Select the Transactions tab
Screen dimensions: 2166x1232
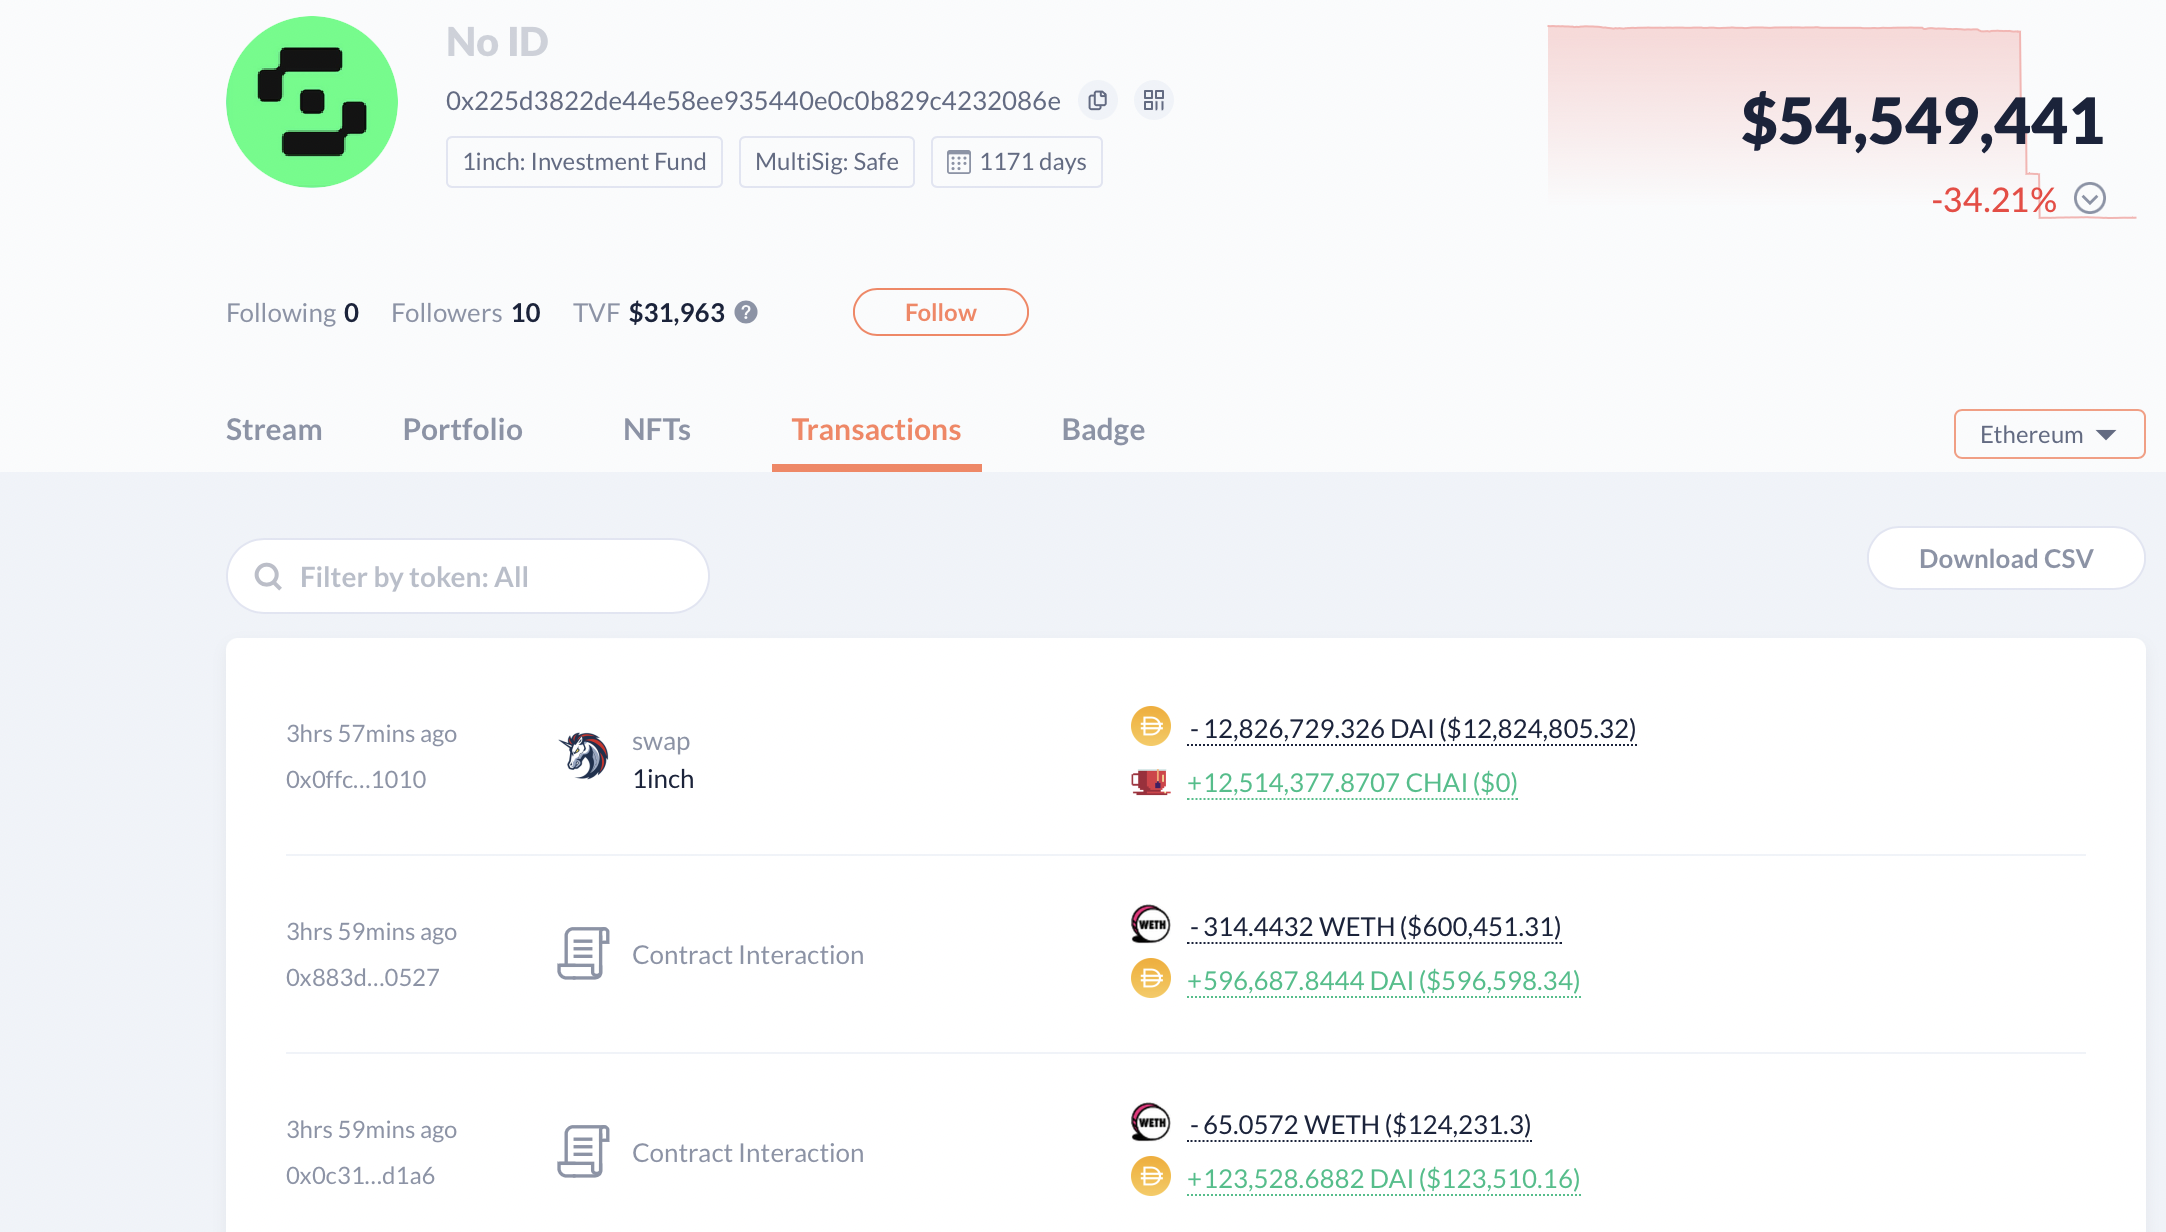pyautogui.click(x=876, y=430)
